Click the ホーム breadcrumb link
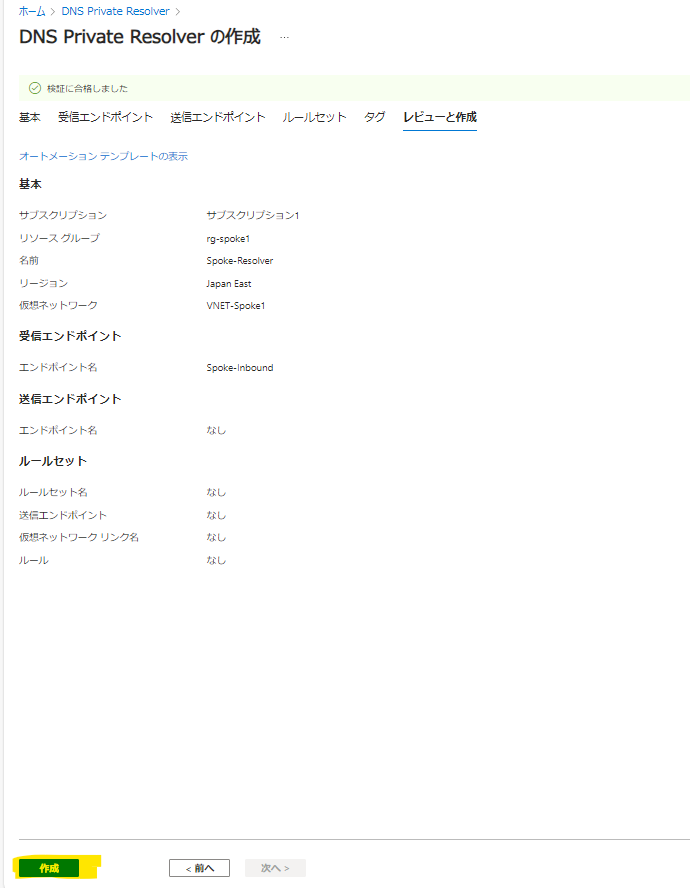Viewport: 690px width, 888px height. [x=32, y=11]
